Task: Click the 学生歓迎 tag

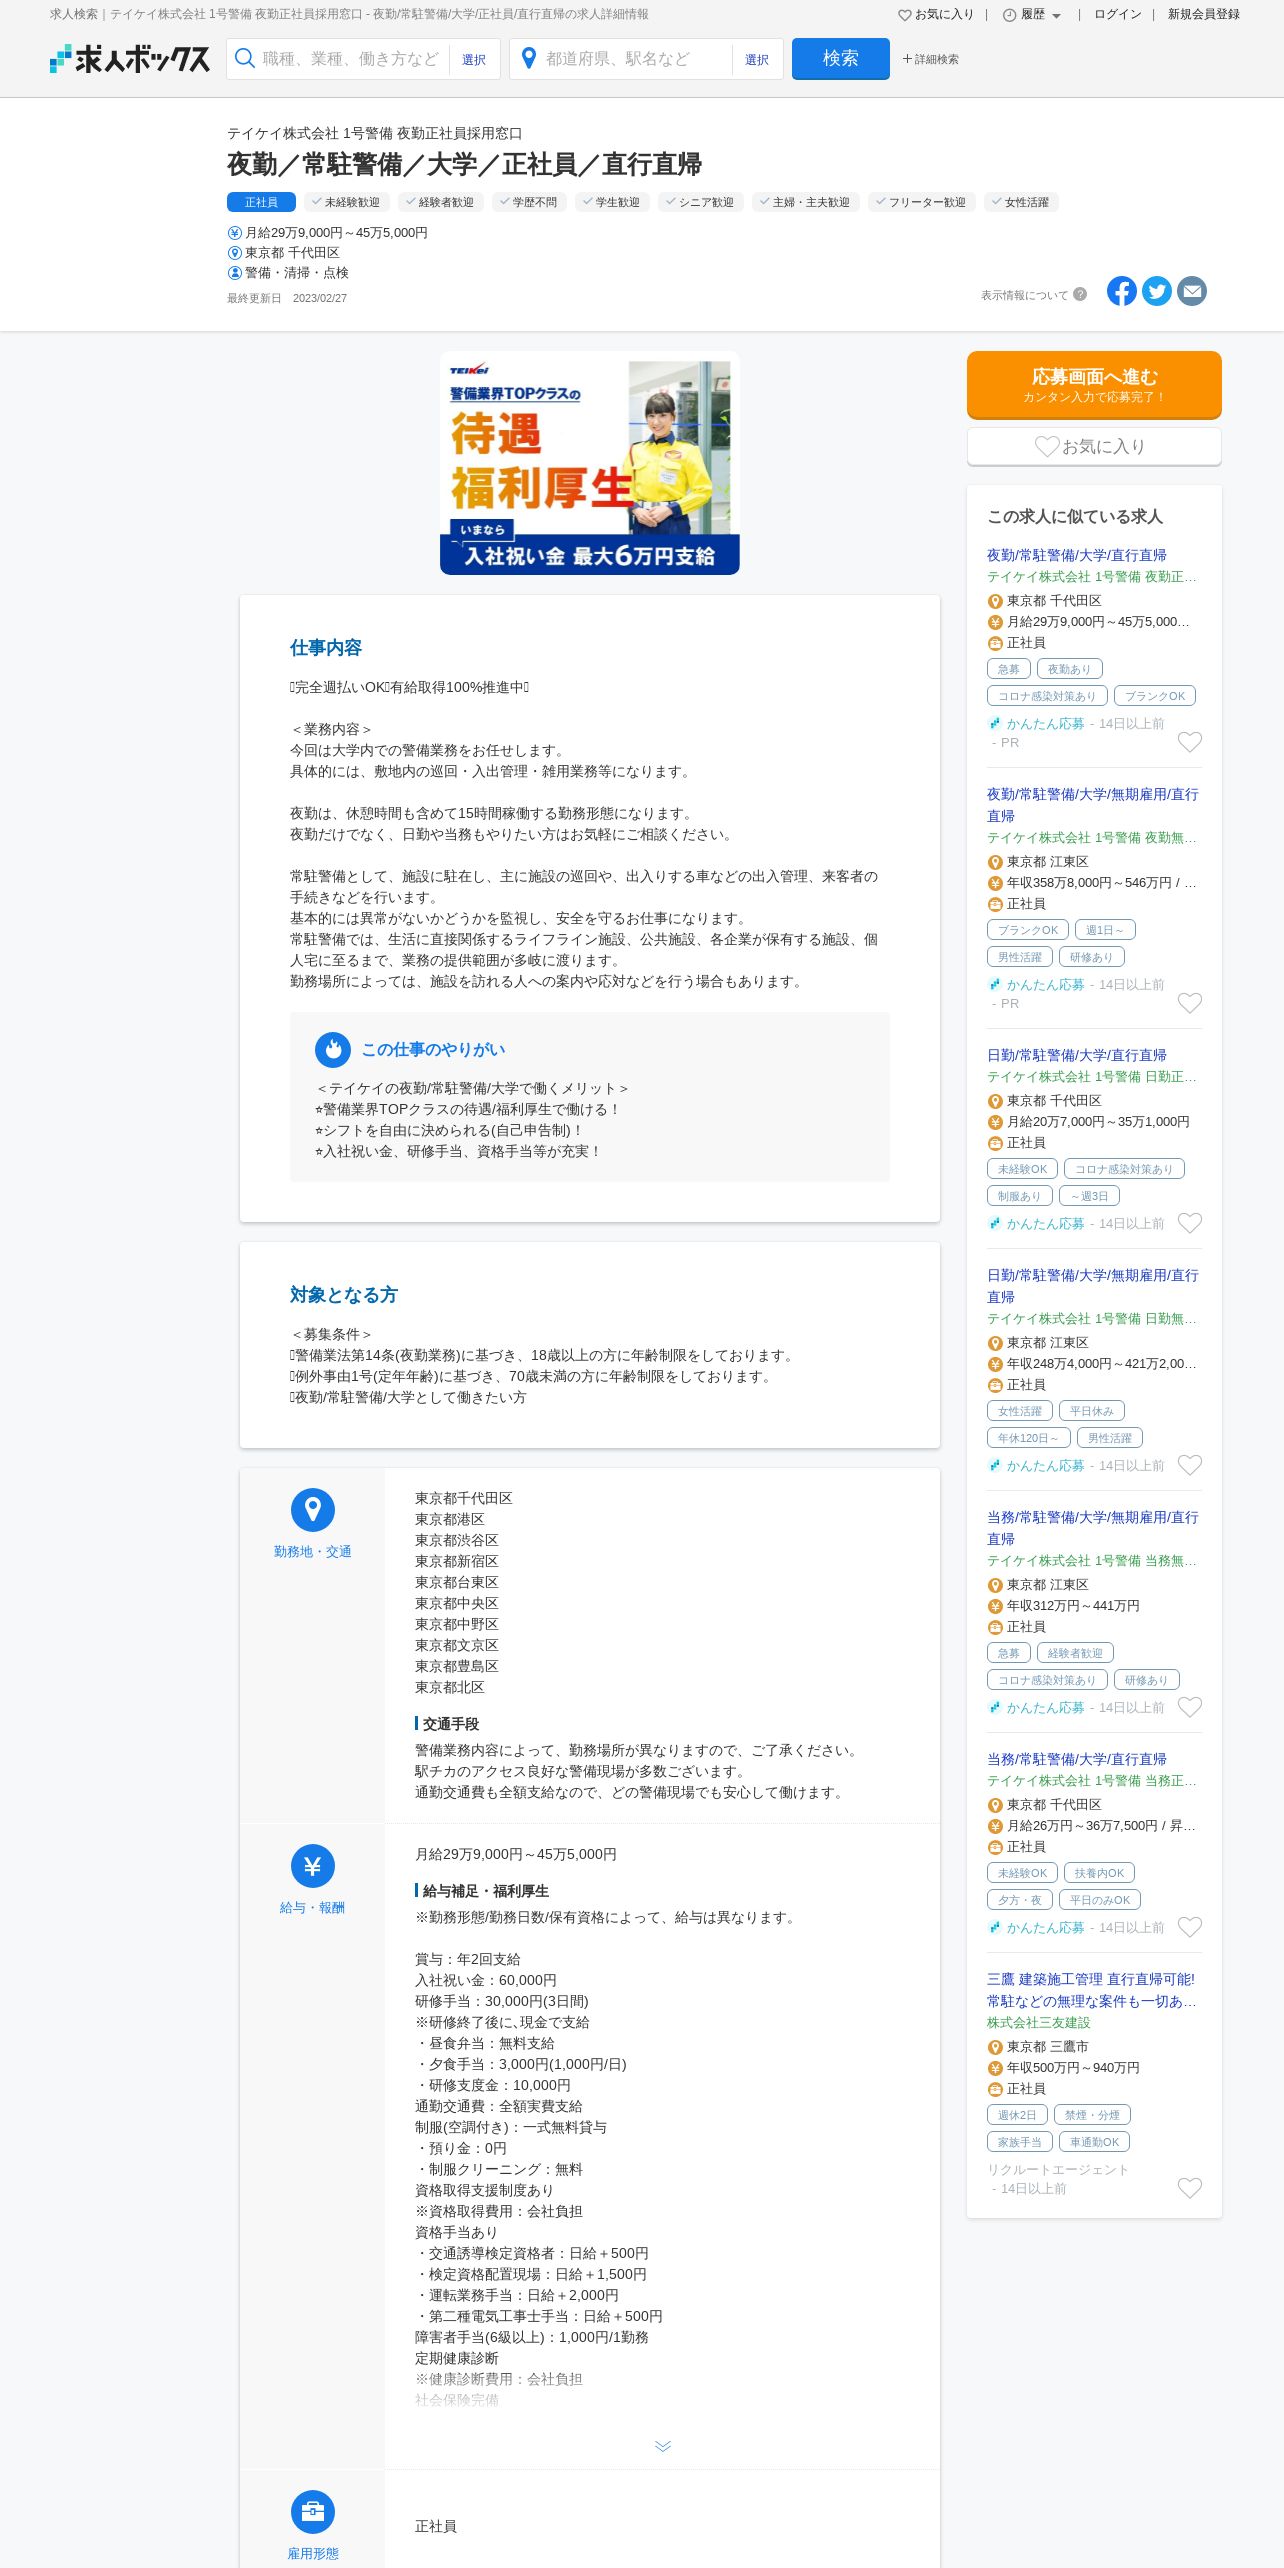Action: (612, 202)
